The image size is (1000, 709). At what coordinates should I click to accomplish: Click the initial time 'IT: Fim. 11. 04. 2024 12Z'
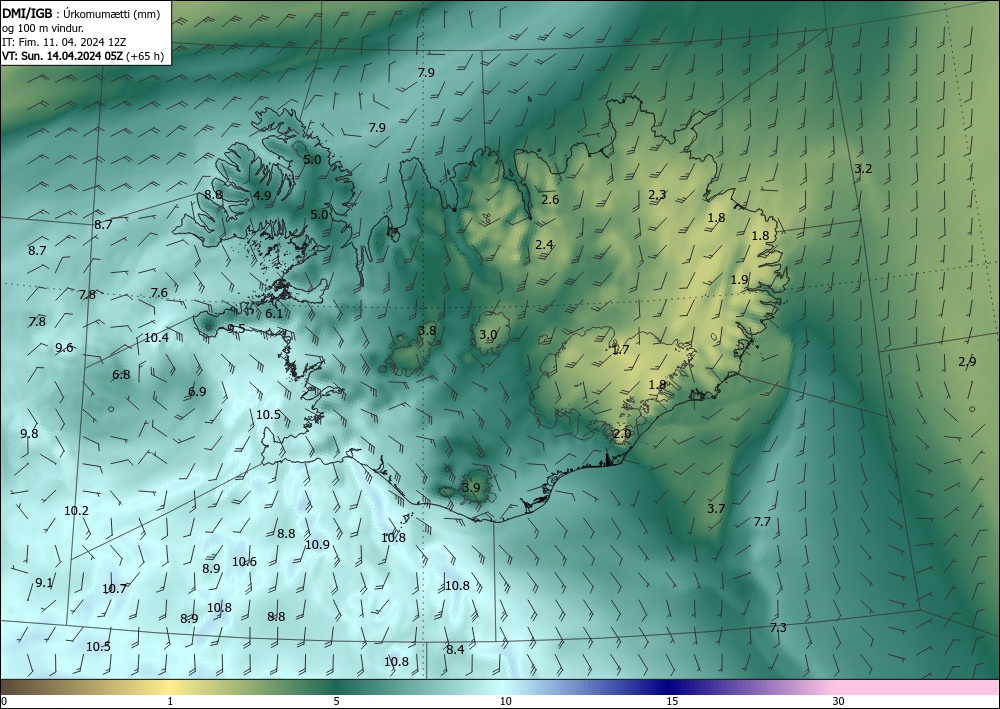tap(64, 42)
